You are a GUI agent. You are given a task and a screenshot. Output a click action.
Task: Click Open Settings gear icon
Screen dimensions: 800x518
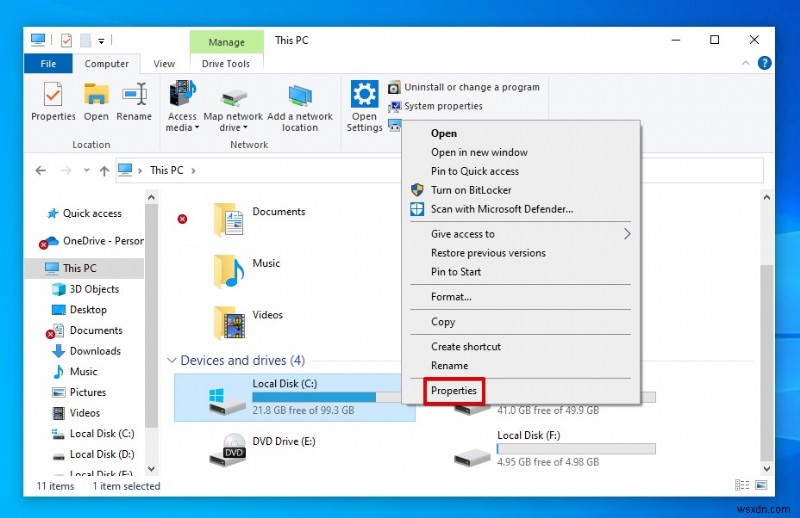pyautogui.click(x=364, y=94)
